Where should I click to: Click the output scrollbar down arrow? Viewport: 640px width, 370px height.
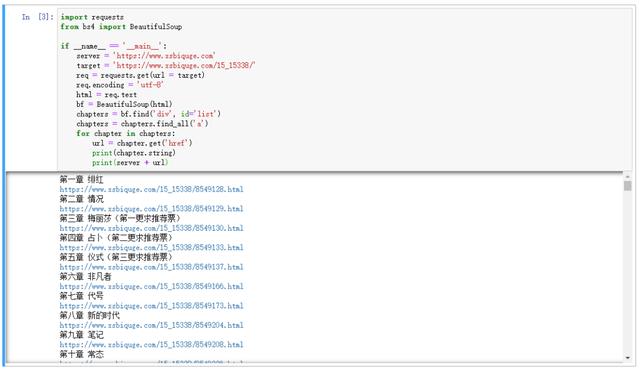coord(627,358)
